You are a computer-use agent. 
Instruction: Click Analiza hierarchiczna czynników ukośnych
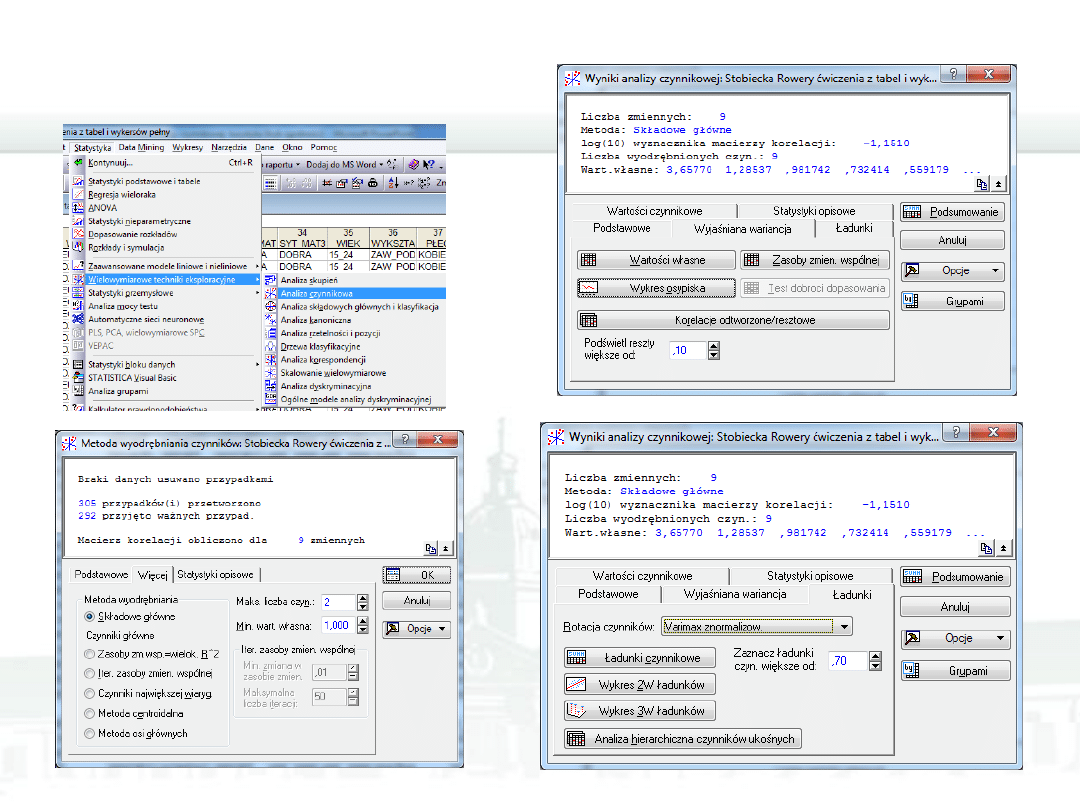point(683,739)
